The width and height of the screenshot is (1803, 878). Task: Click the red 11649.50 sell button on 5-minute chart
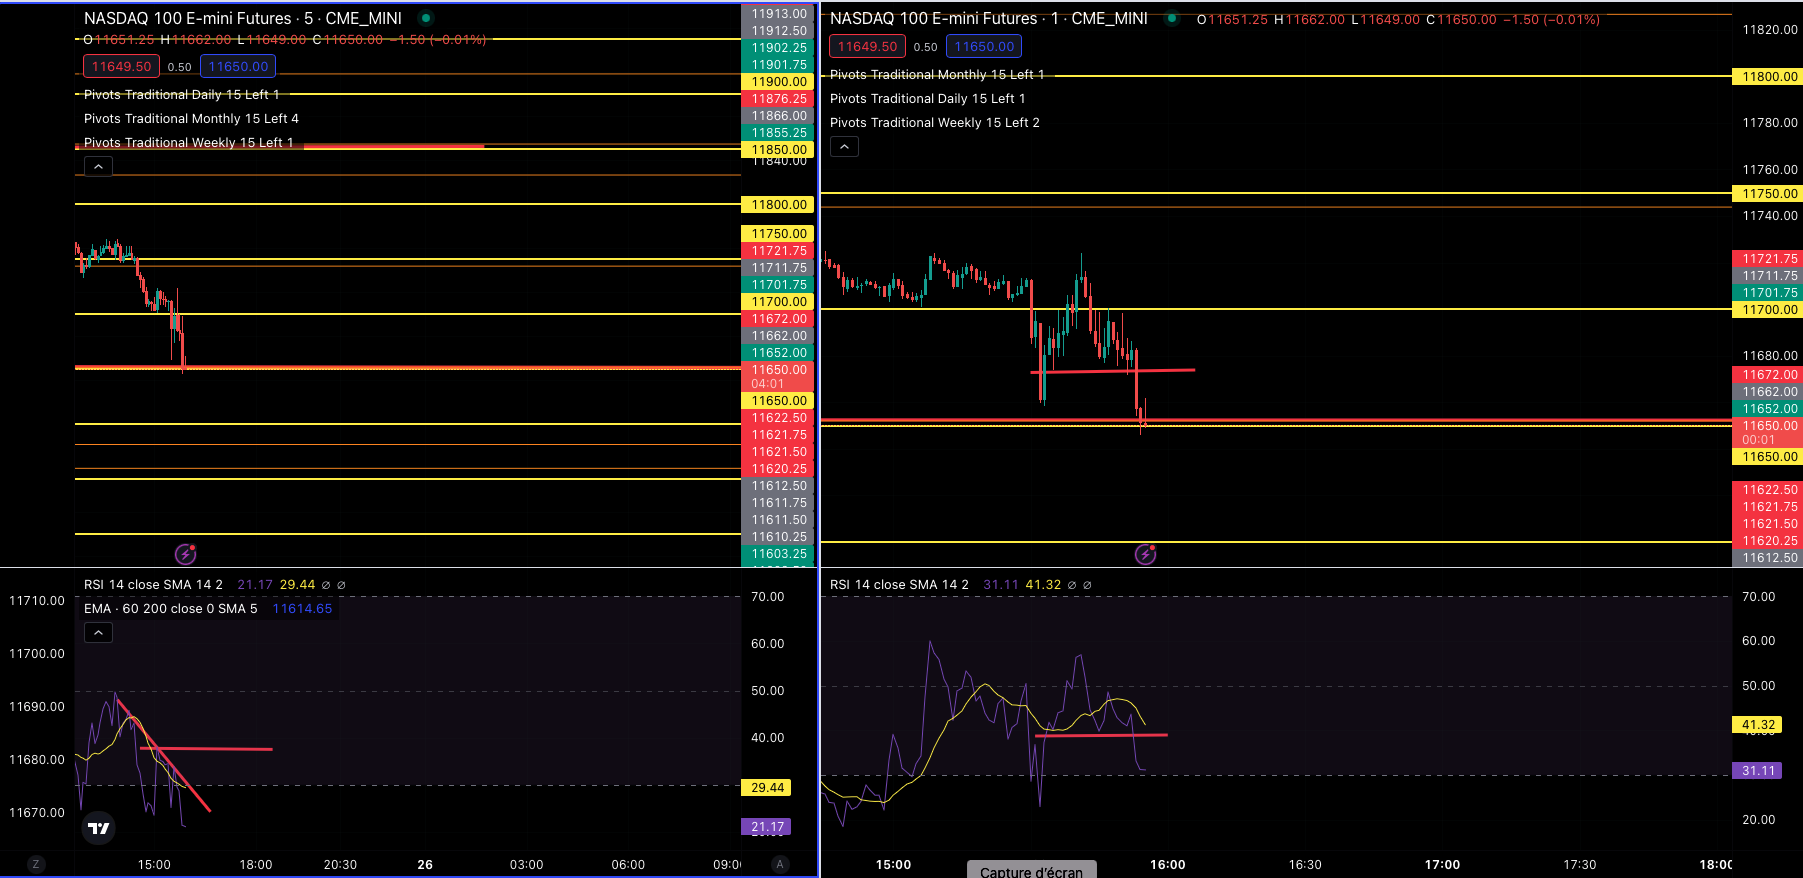(x=121, y=66)
